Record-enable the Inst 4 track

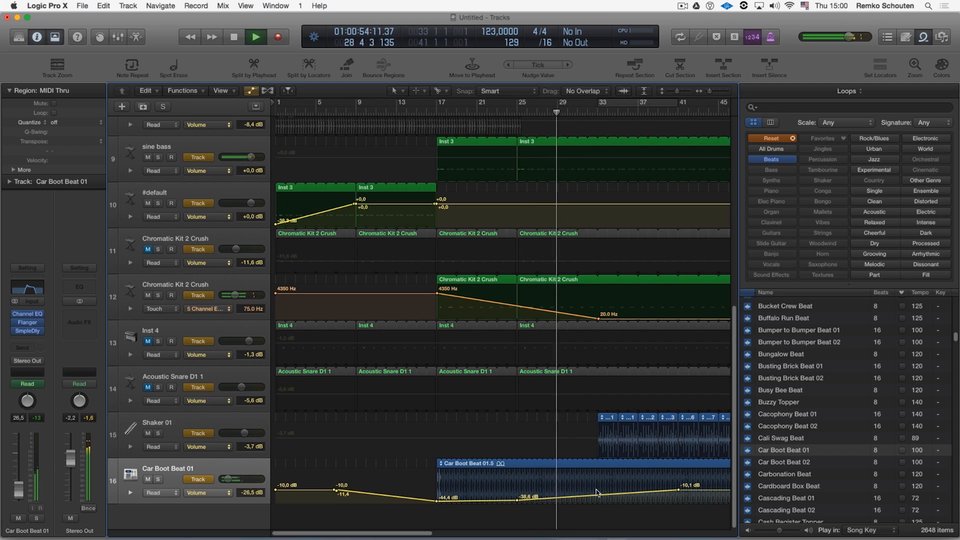tap(171, 341)
